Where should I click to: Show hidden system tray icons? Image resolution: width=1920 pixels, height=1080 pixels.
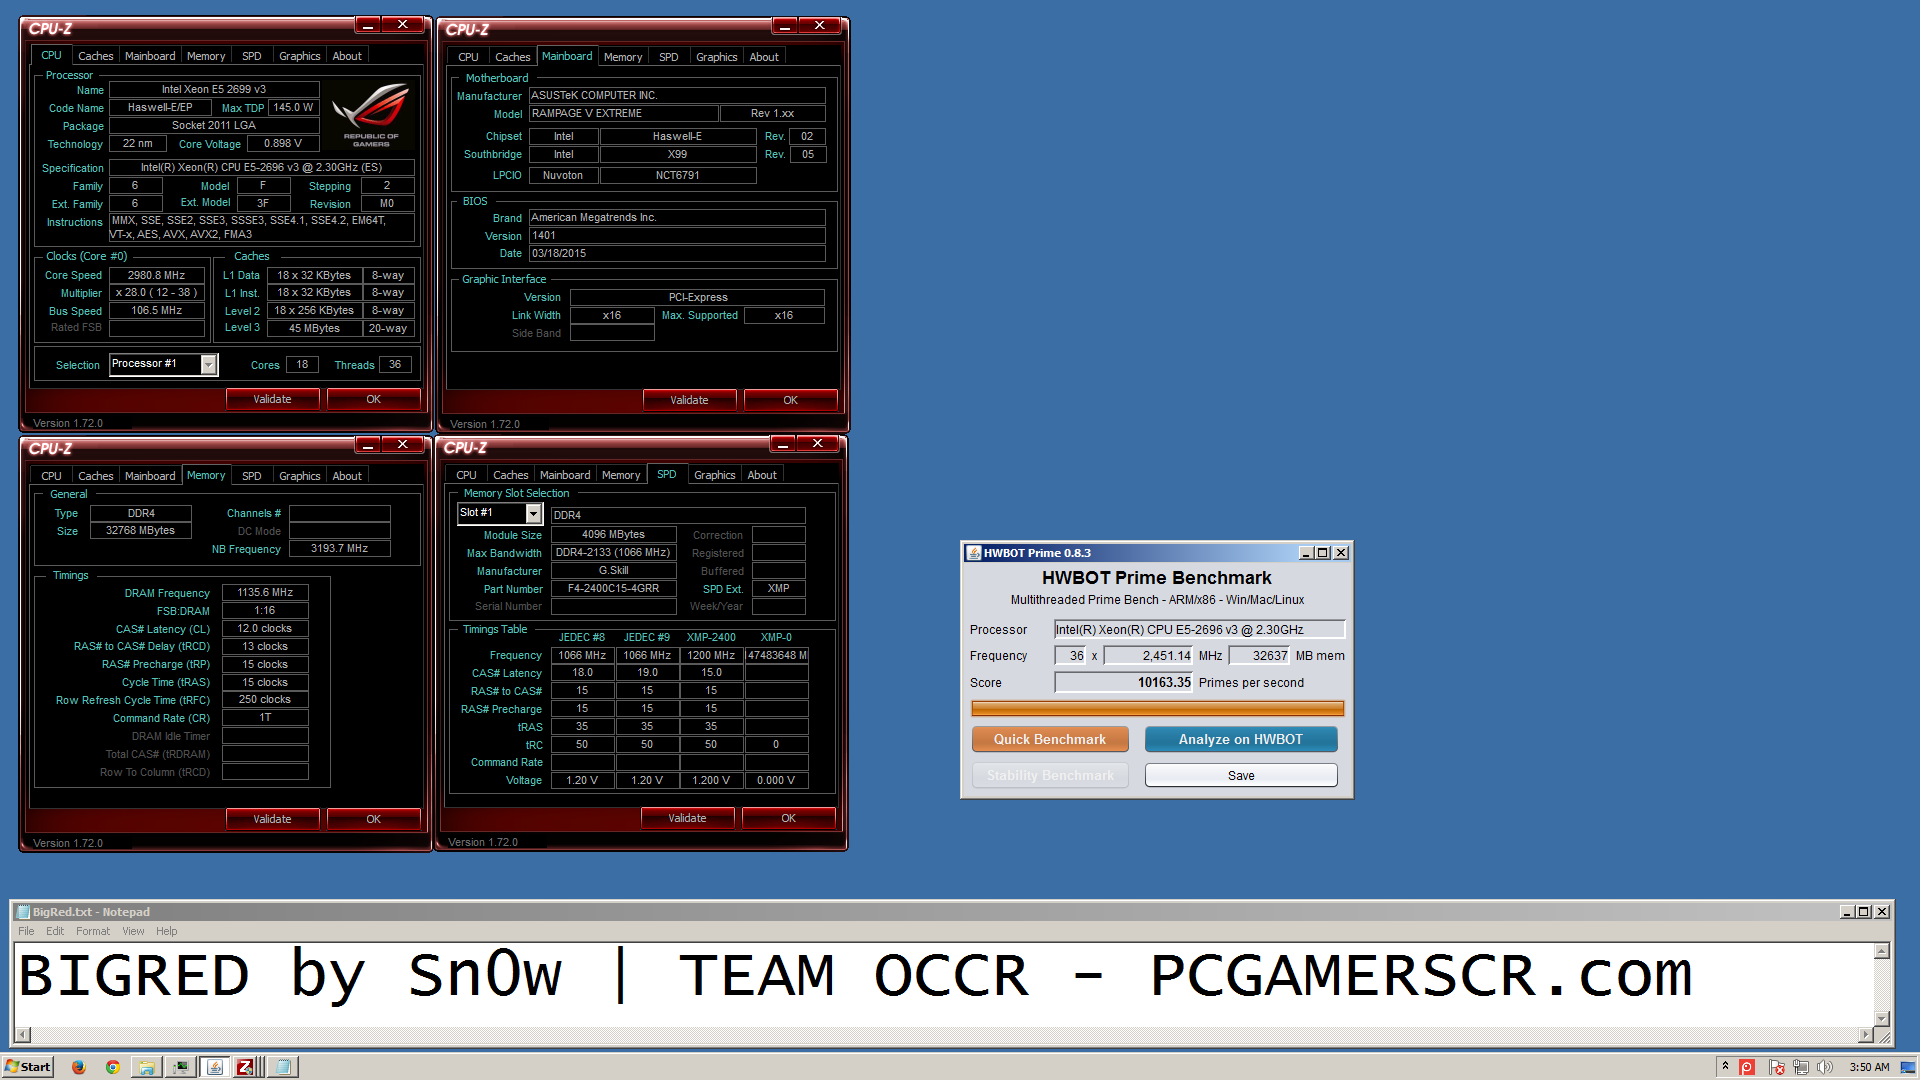pos(1725,1066)
